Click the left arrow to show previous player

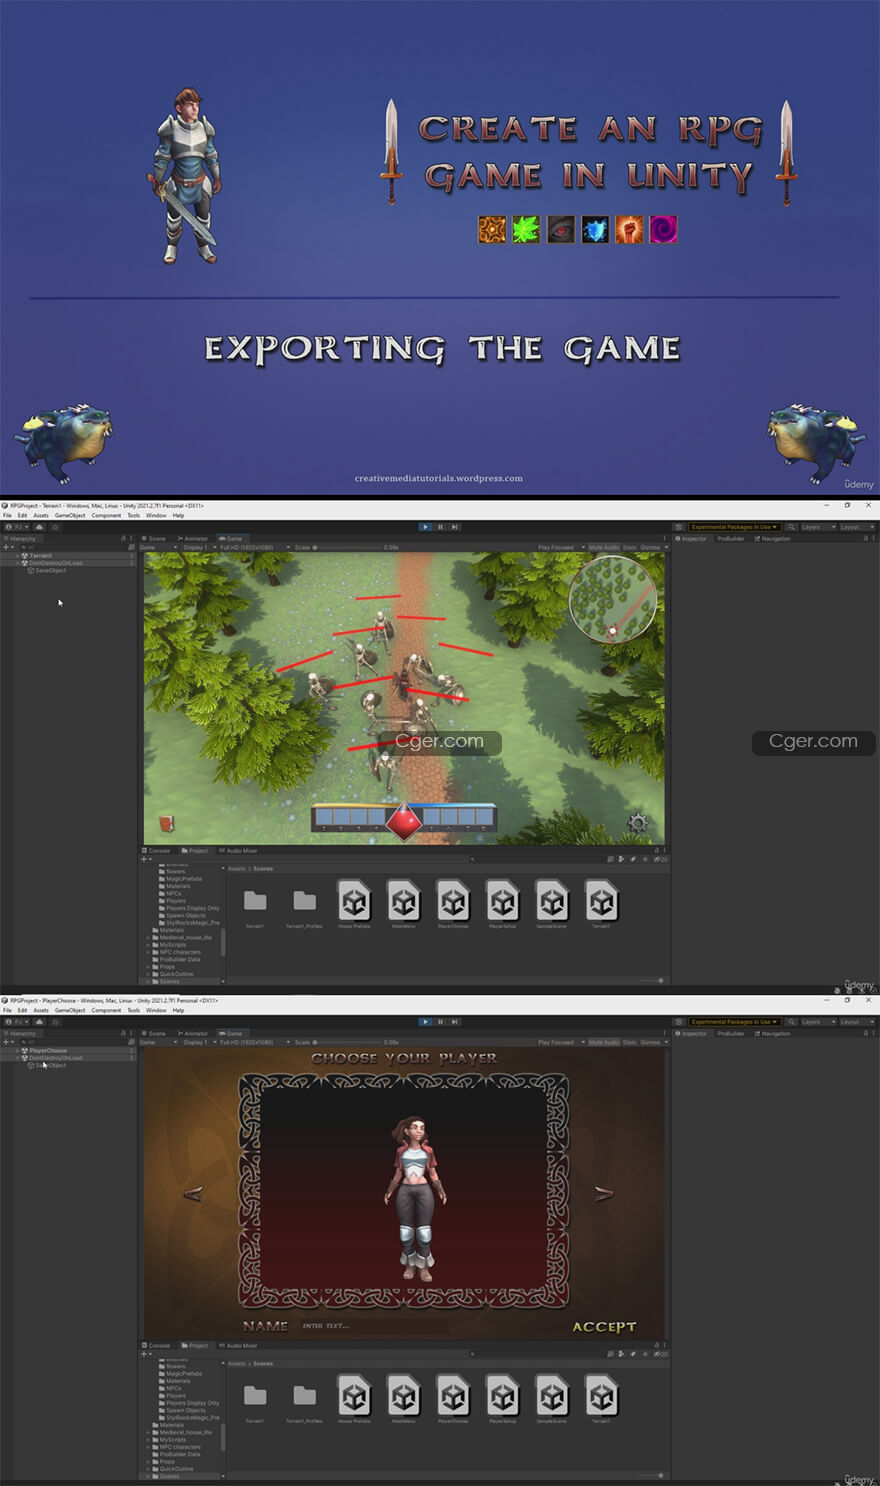coord(194,1193)
